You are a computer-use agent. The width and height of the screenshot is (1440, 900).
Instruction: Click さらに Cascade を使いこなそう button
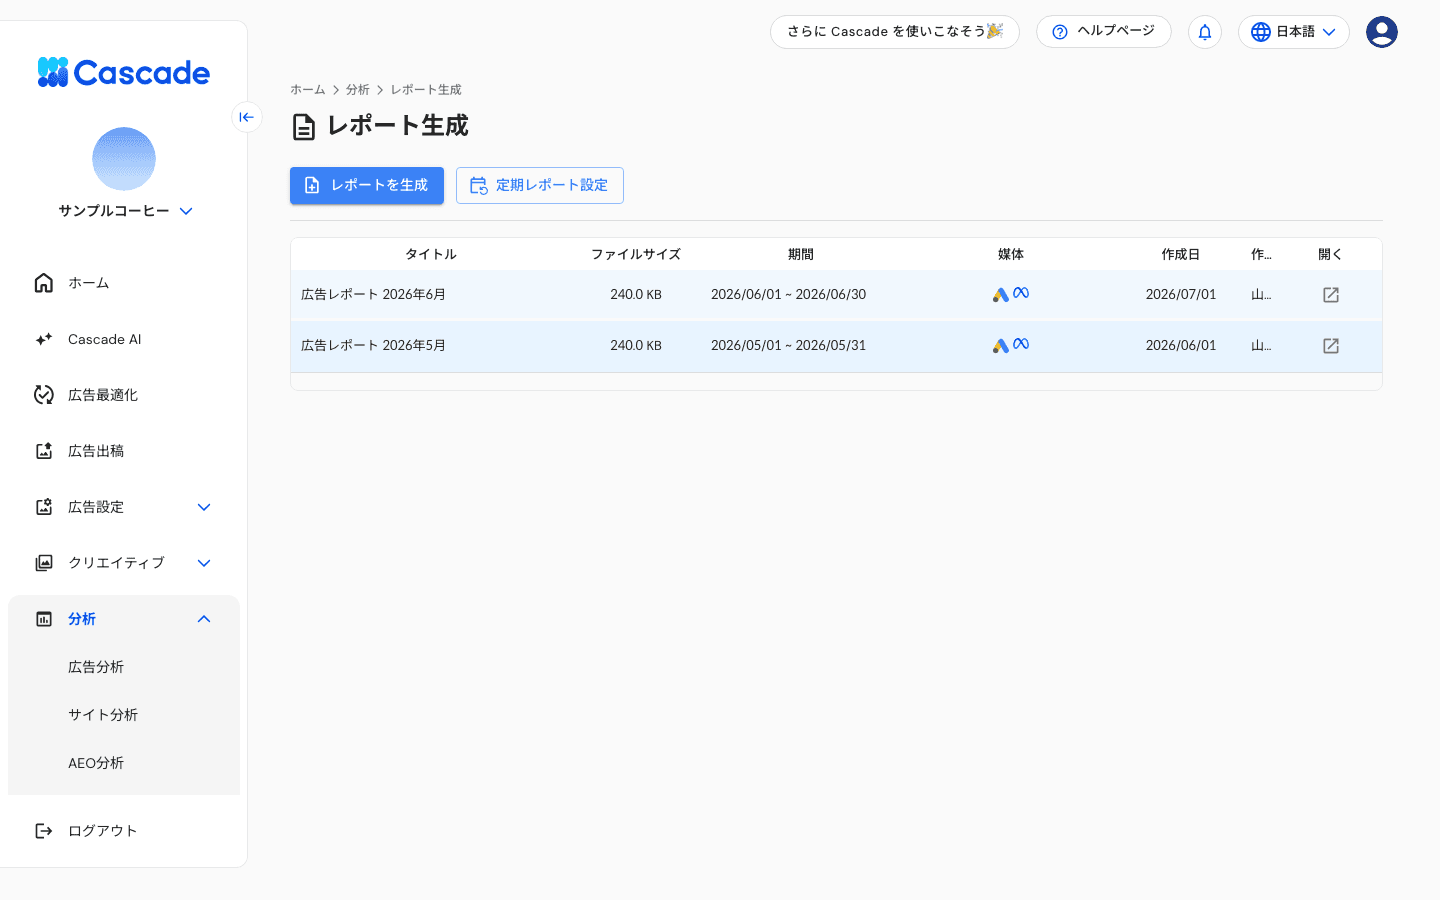point(895,32)
